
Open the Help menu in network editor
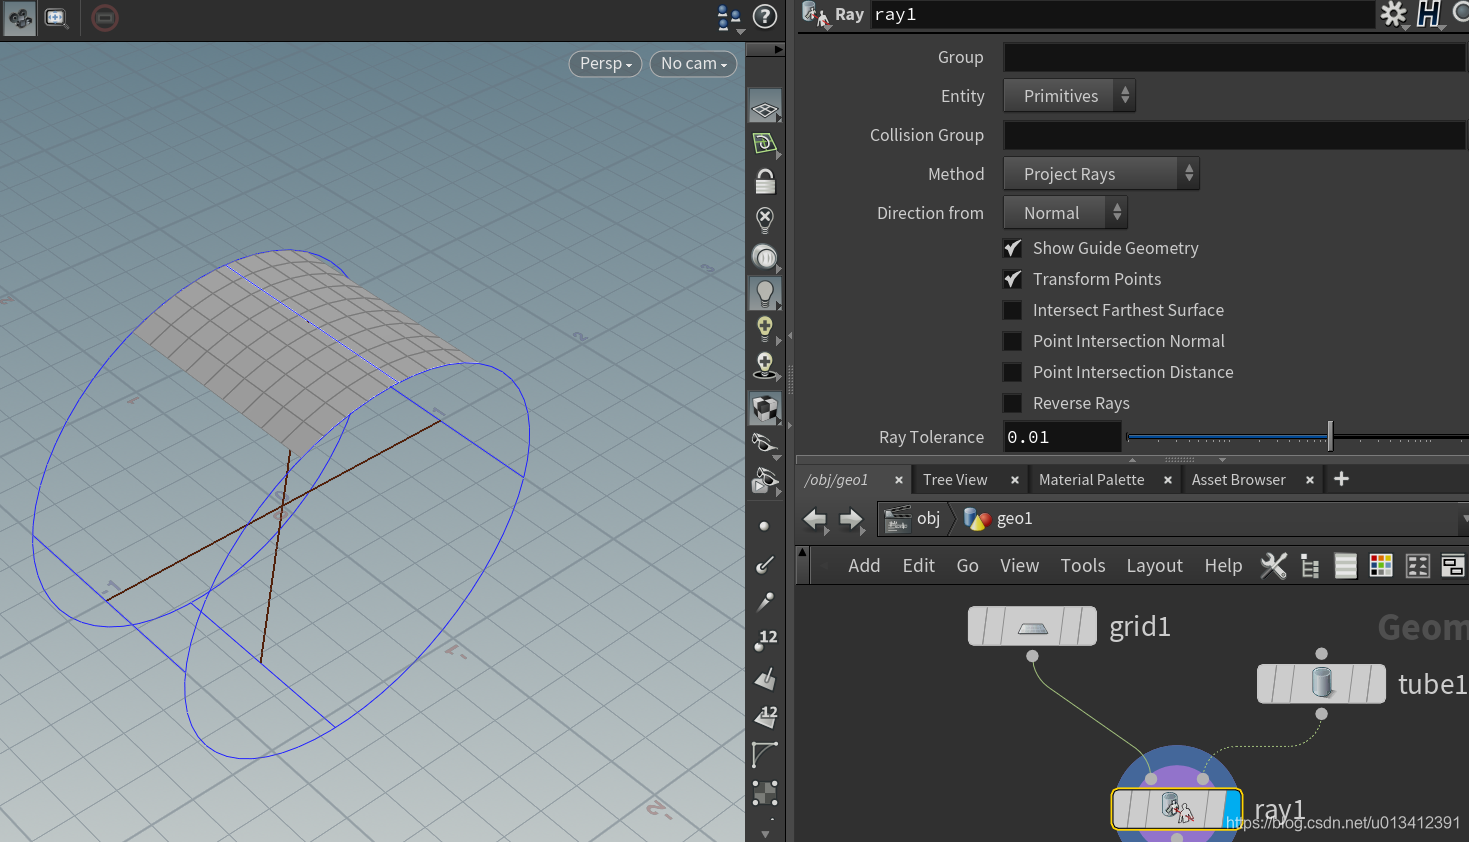[x=1223, y=566]
